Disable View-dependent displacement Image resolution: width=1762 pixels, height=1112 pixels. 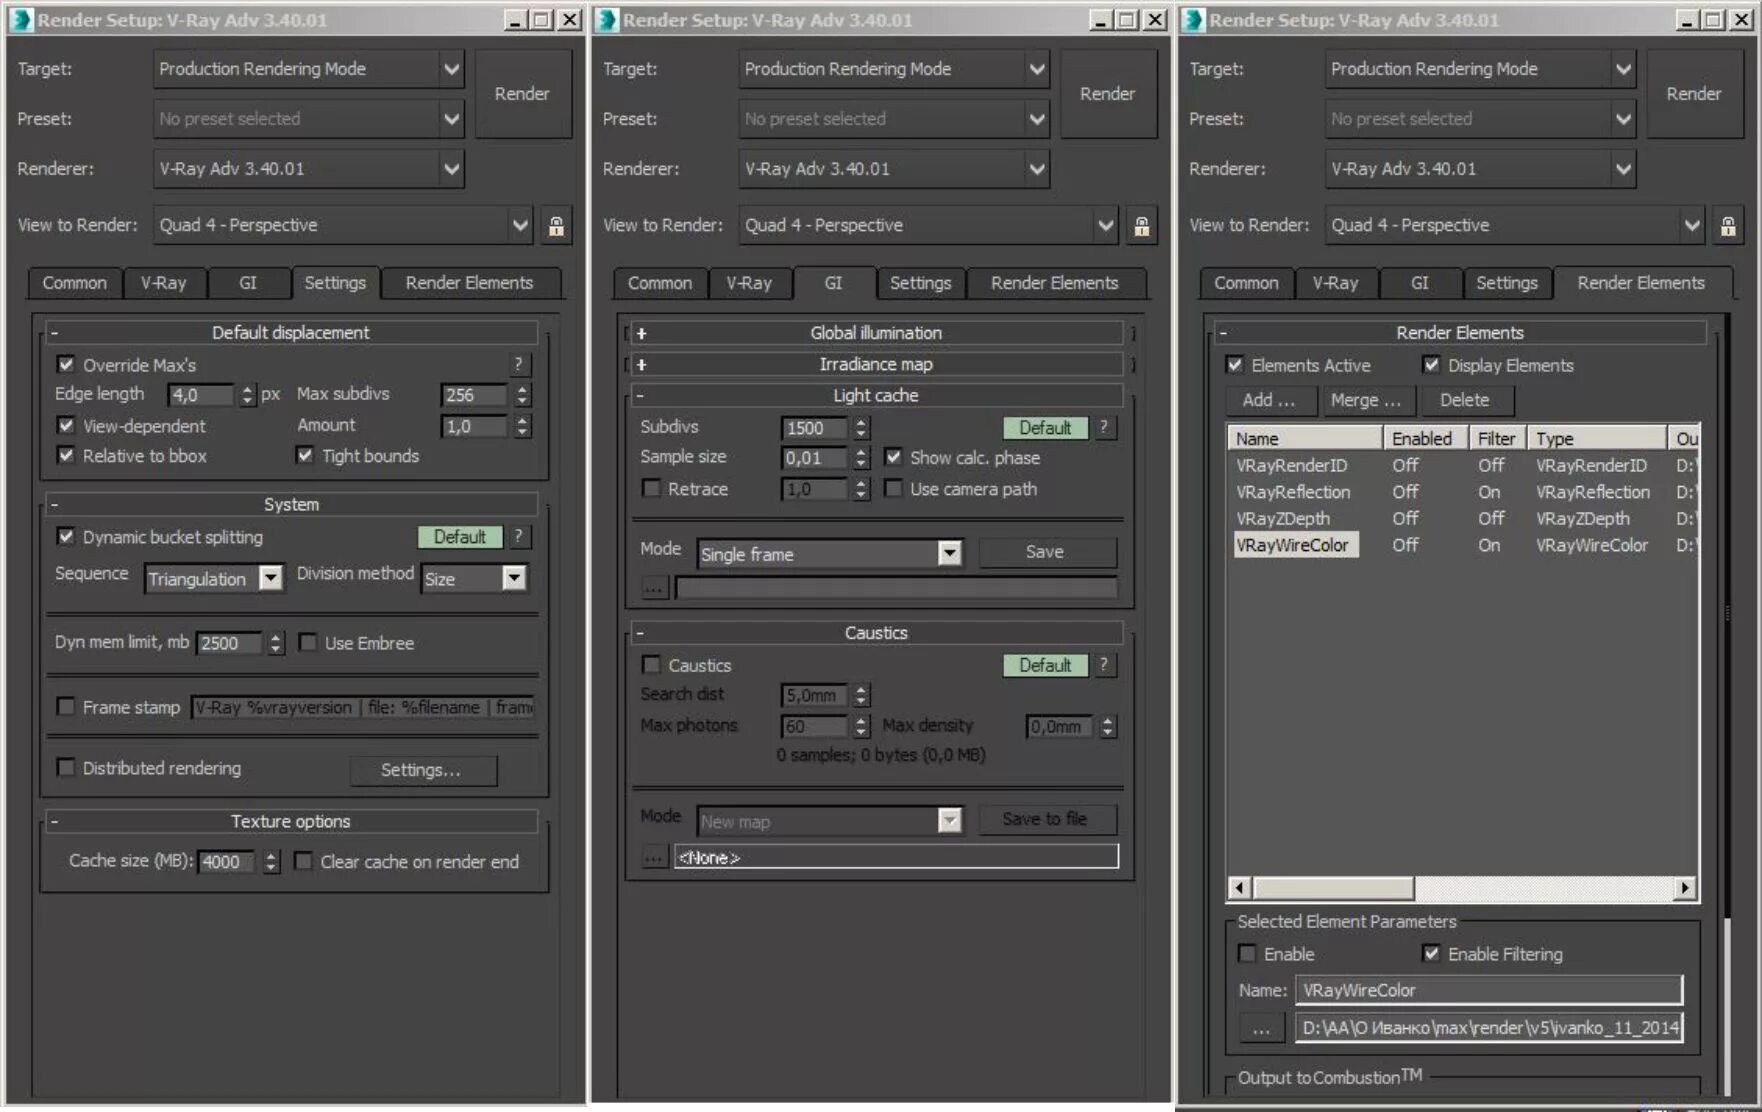[66, 426]
